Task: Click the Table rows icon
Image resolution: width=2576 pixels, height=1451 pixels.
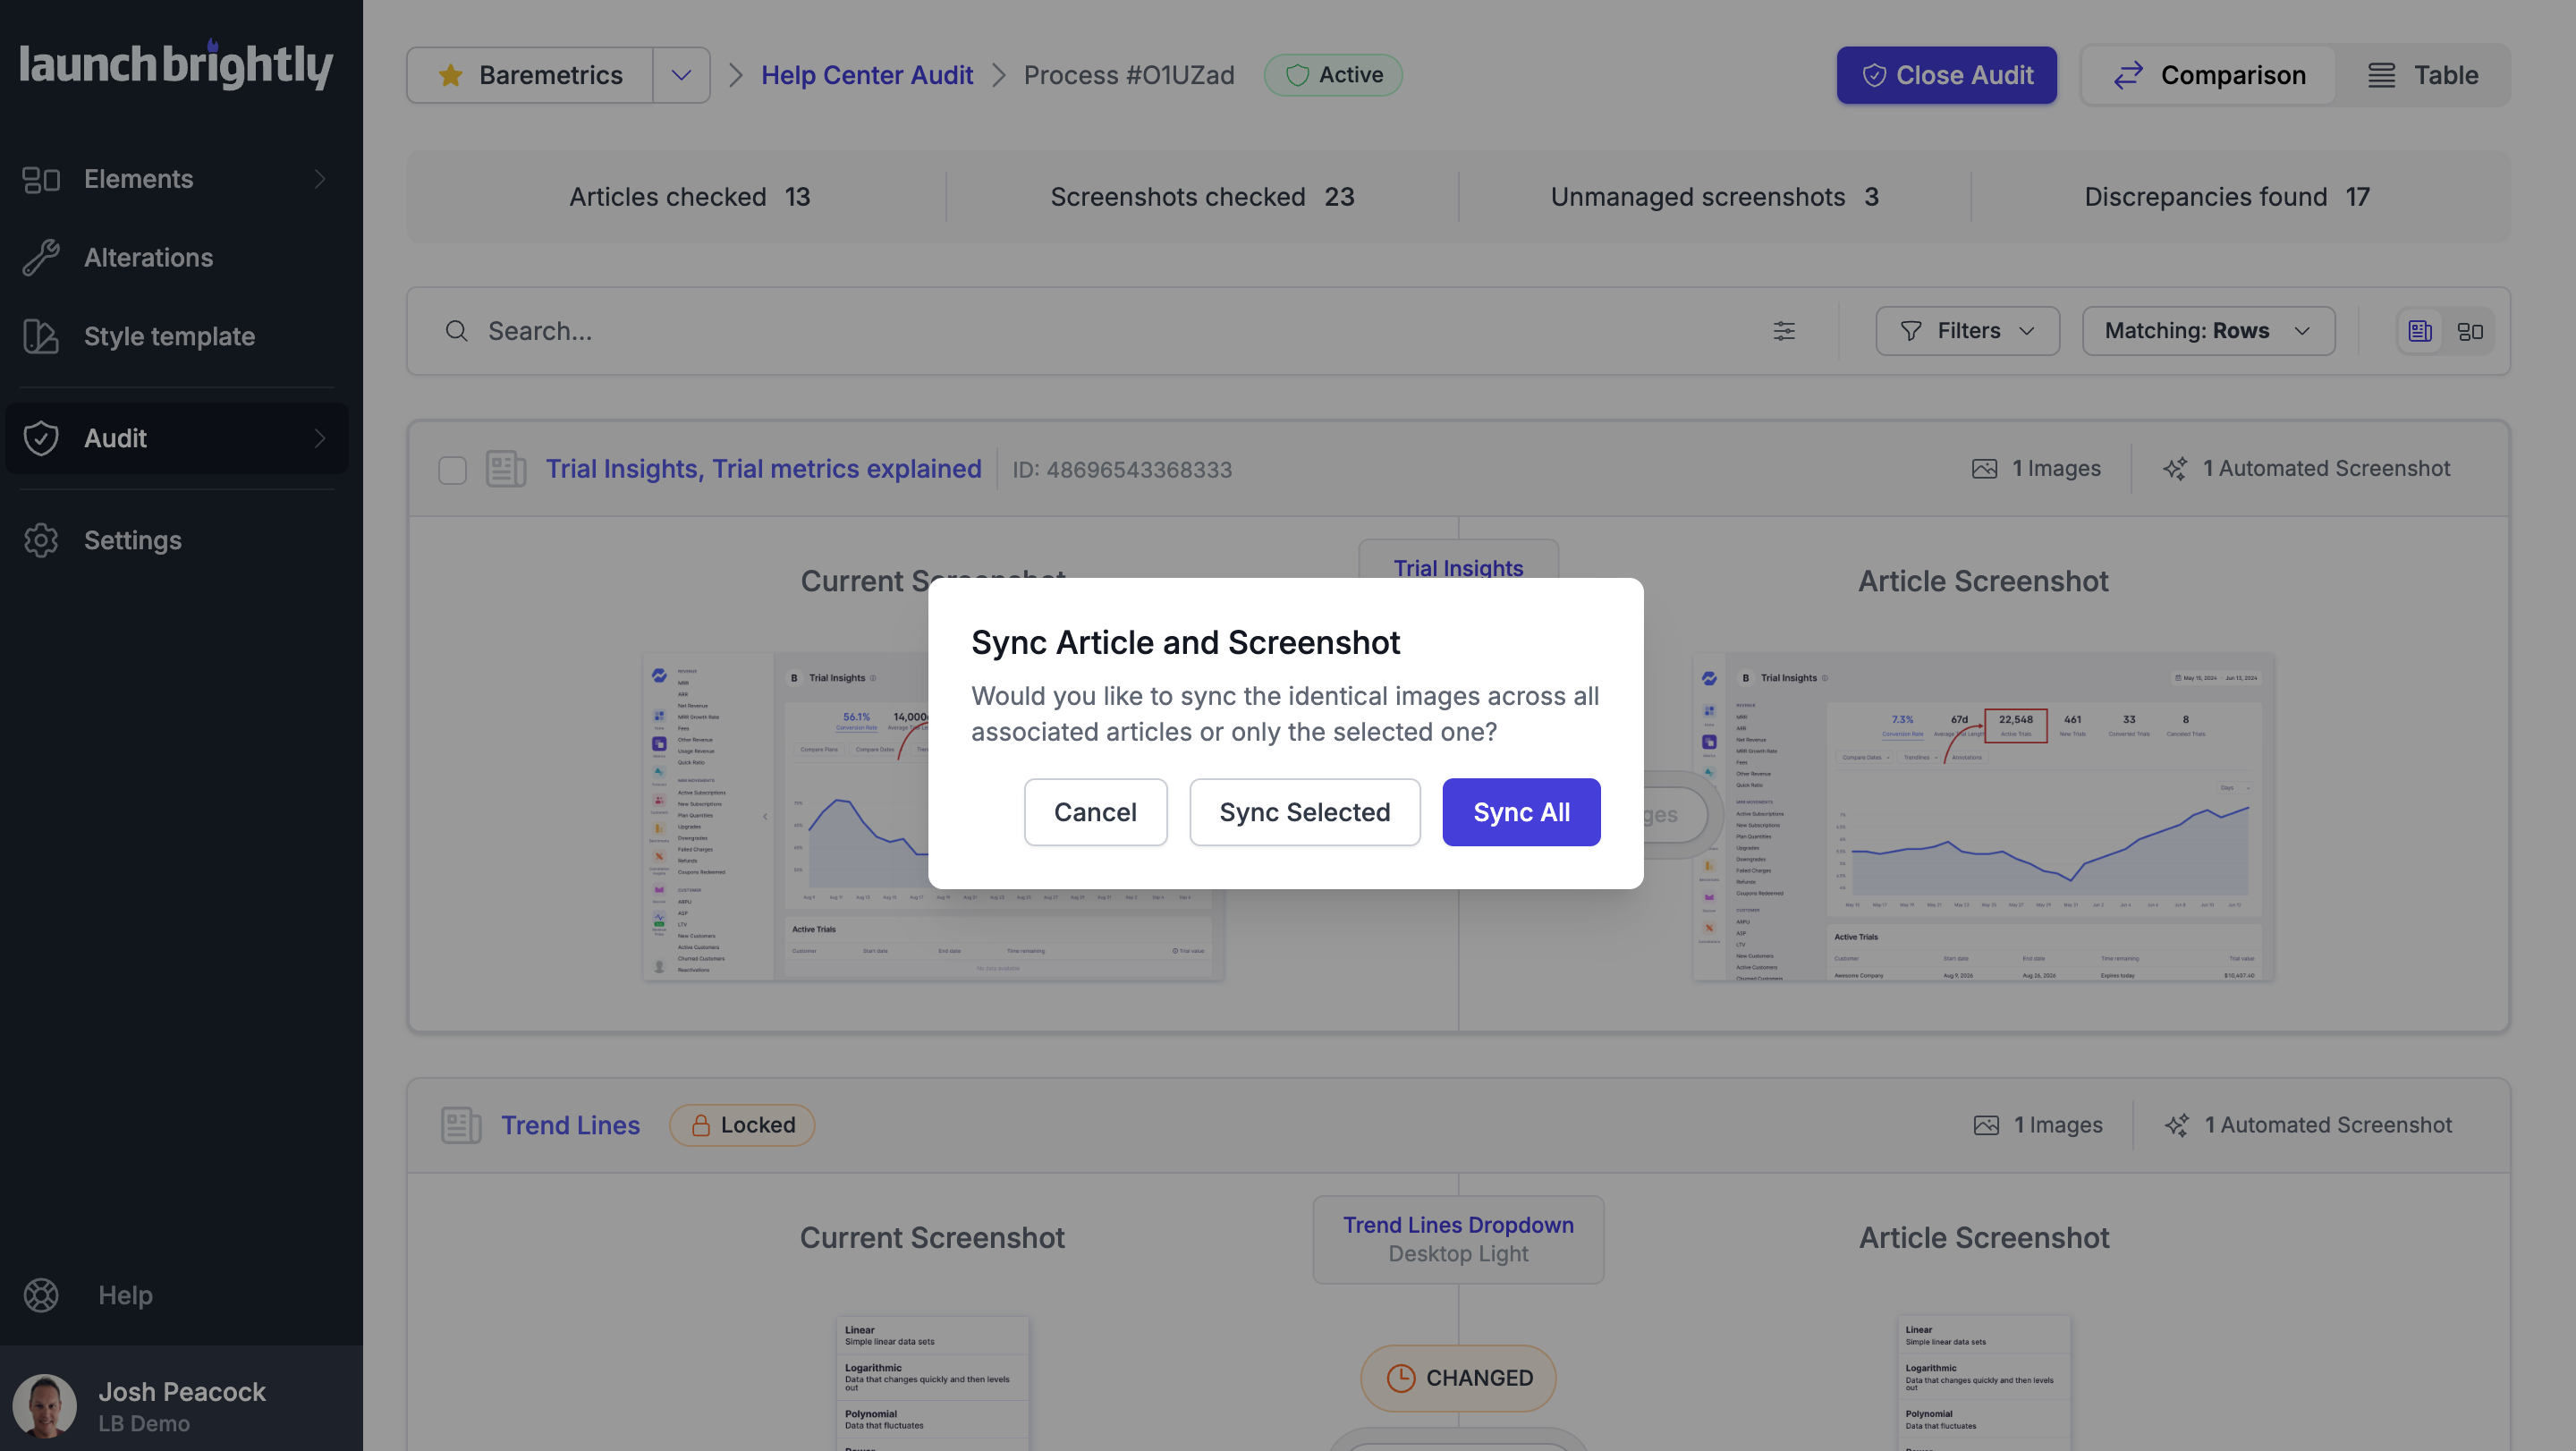Action: click(2381, 75)
